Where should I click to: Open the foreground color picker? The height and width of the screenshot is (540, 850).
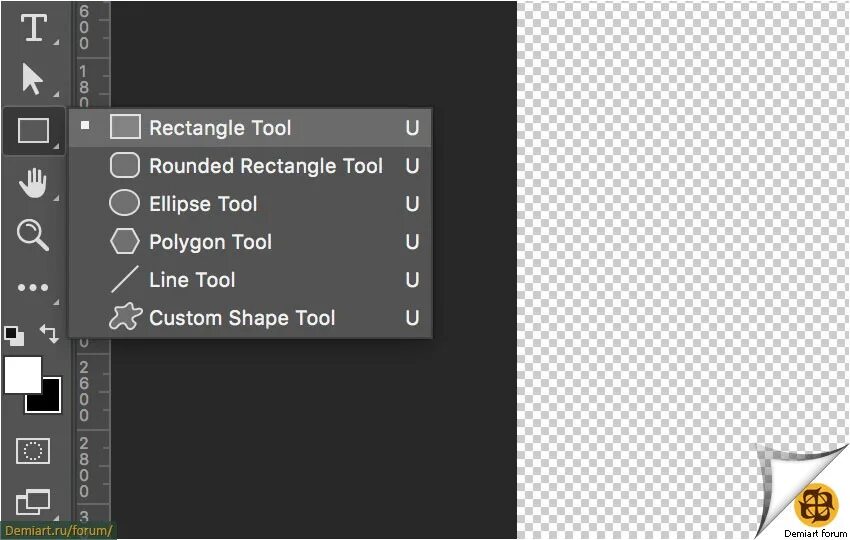coord(22,375)
